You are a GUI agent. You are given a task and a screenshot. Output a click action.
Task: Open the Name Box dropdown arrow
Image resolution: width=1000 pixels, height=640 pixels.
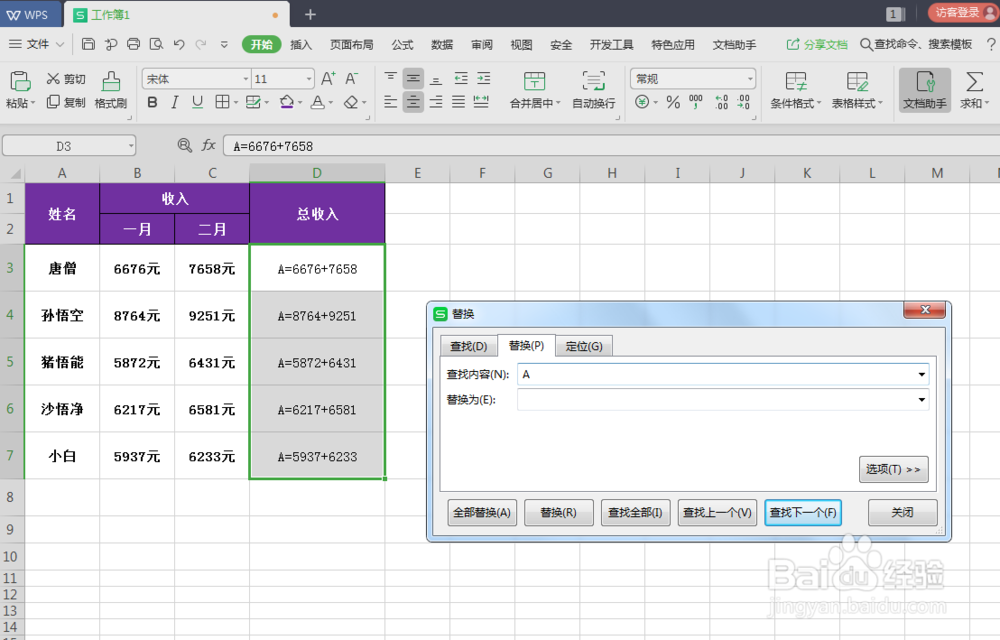pyautogui.click(x=131, y=146)
